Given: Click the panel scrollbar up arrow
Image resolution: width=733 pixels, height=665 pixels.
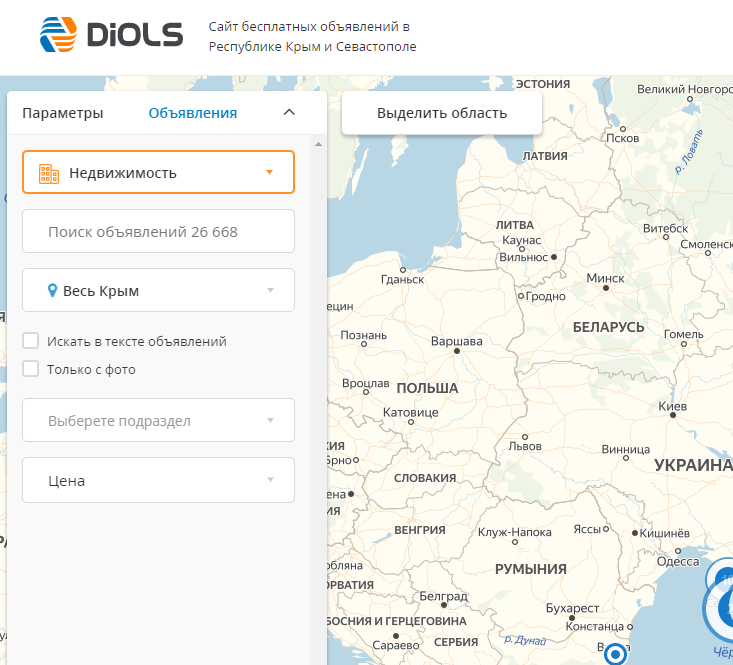Looking at the screenshot, I should tap(318, 145).
